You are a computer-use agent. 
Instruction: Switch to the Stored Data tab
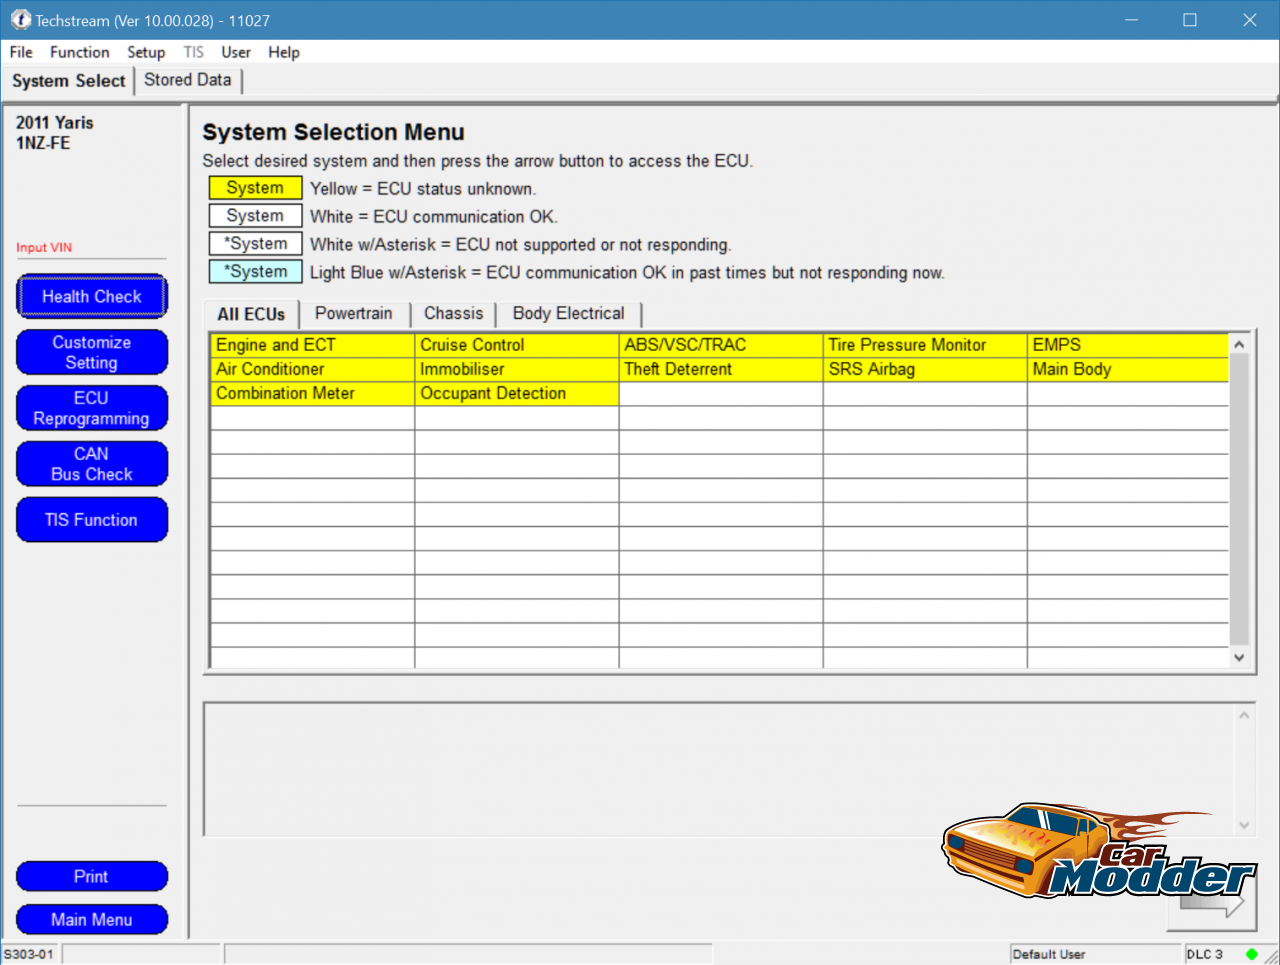click(x=188, y=80)
